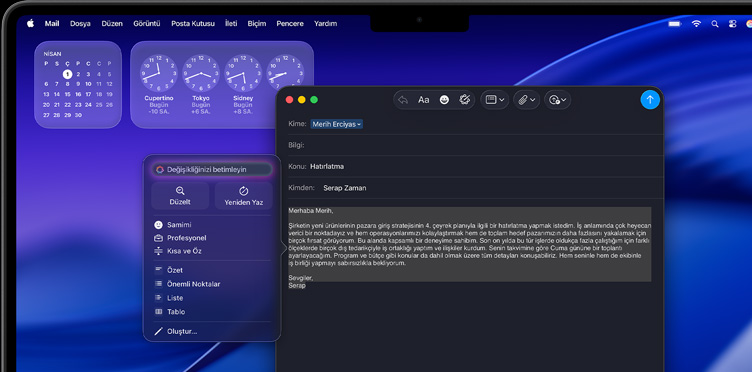Open the Writing Tools icon in compose toolbar
The image size is (752, 372).
click(464, 100)
